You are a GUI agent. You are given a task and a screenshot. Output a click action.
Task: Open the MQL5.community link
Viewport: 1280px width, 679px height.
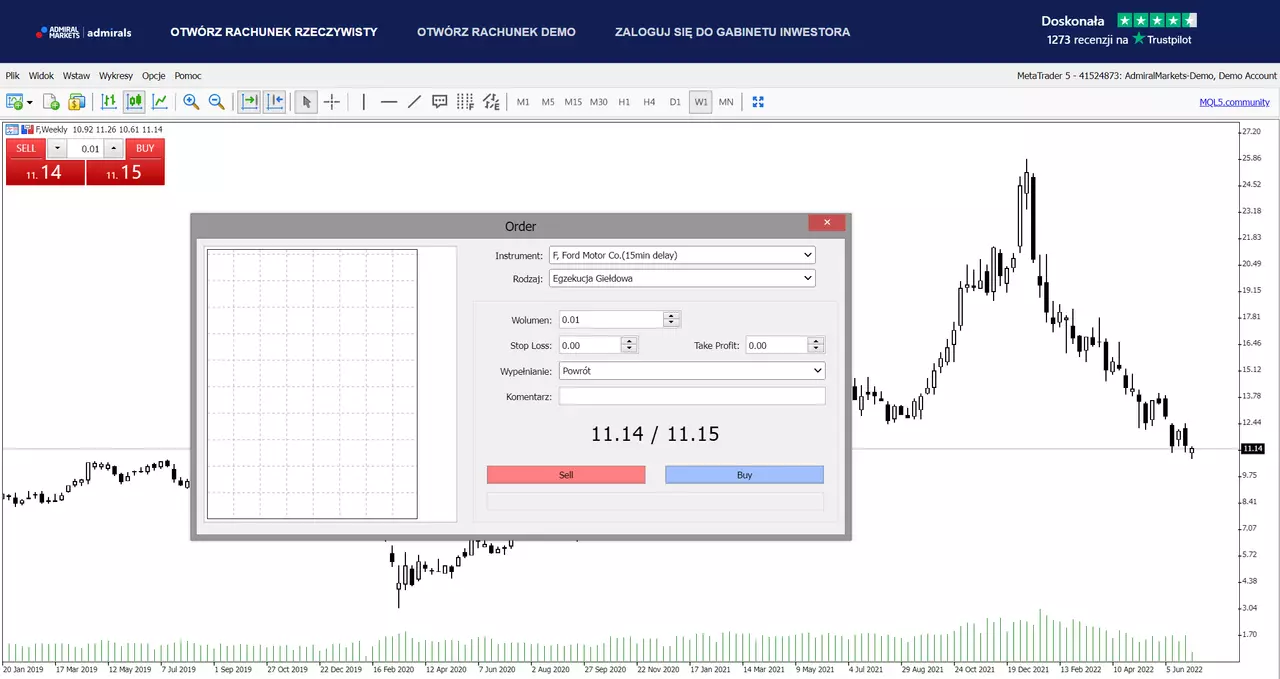tap(1234, 102)
